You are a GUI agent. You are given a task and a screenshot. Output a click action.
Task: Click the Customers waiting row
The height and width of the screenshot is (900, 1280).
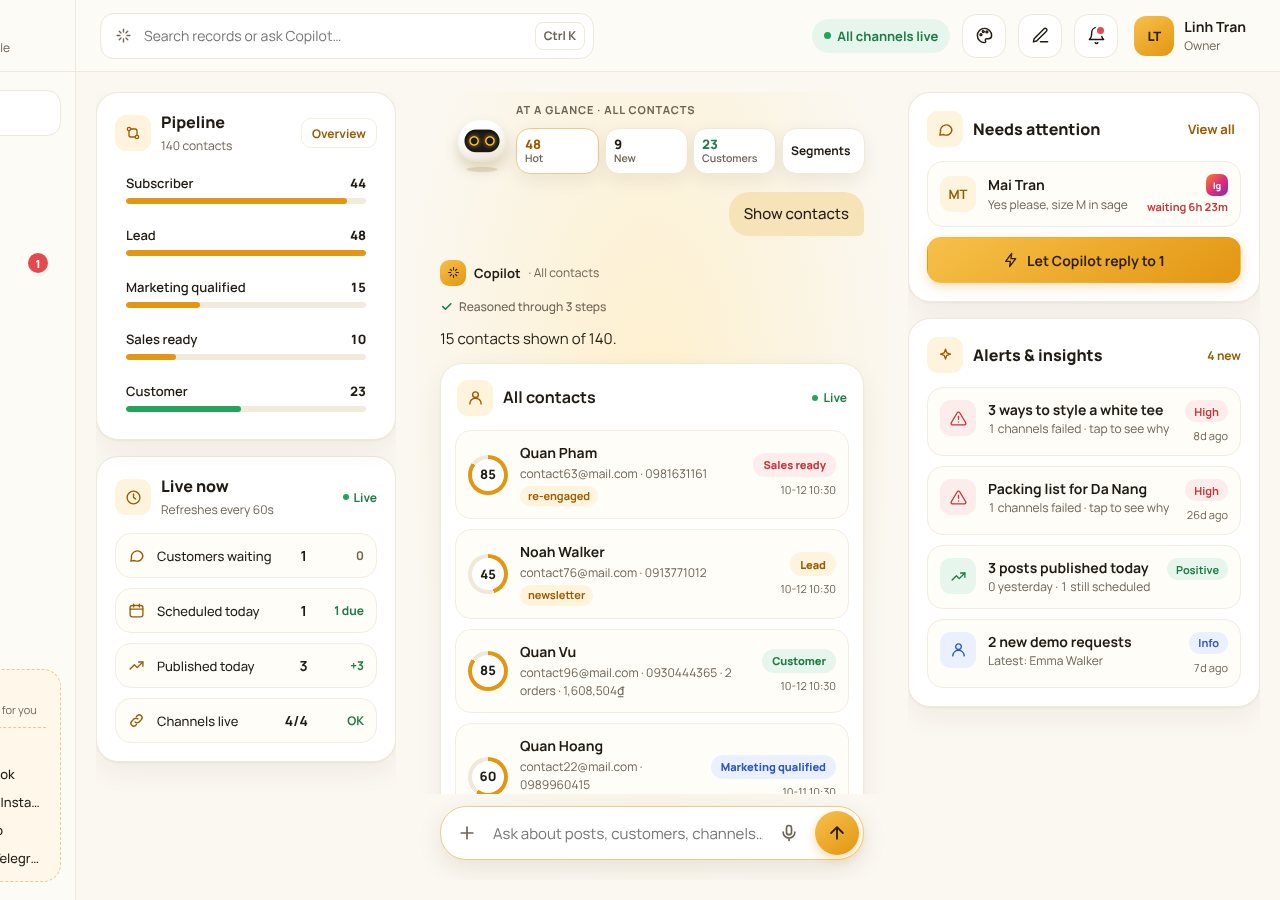click(246, 556)
